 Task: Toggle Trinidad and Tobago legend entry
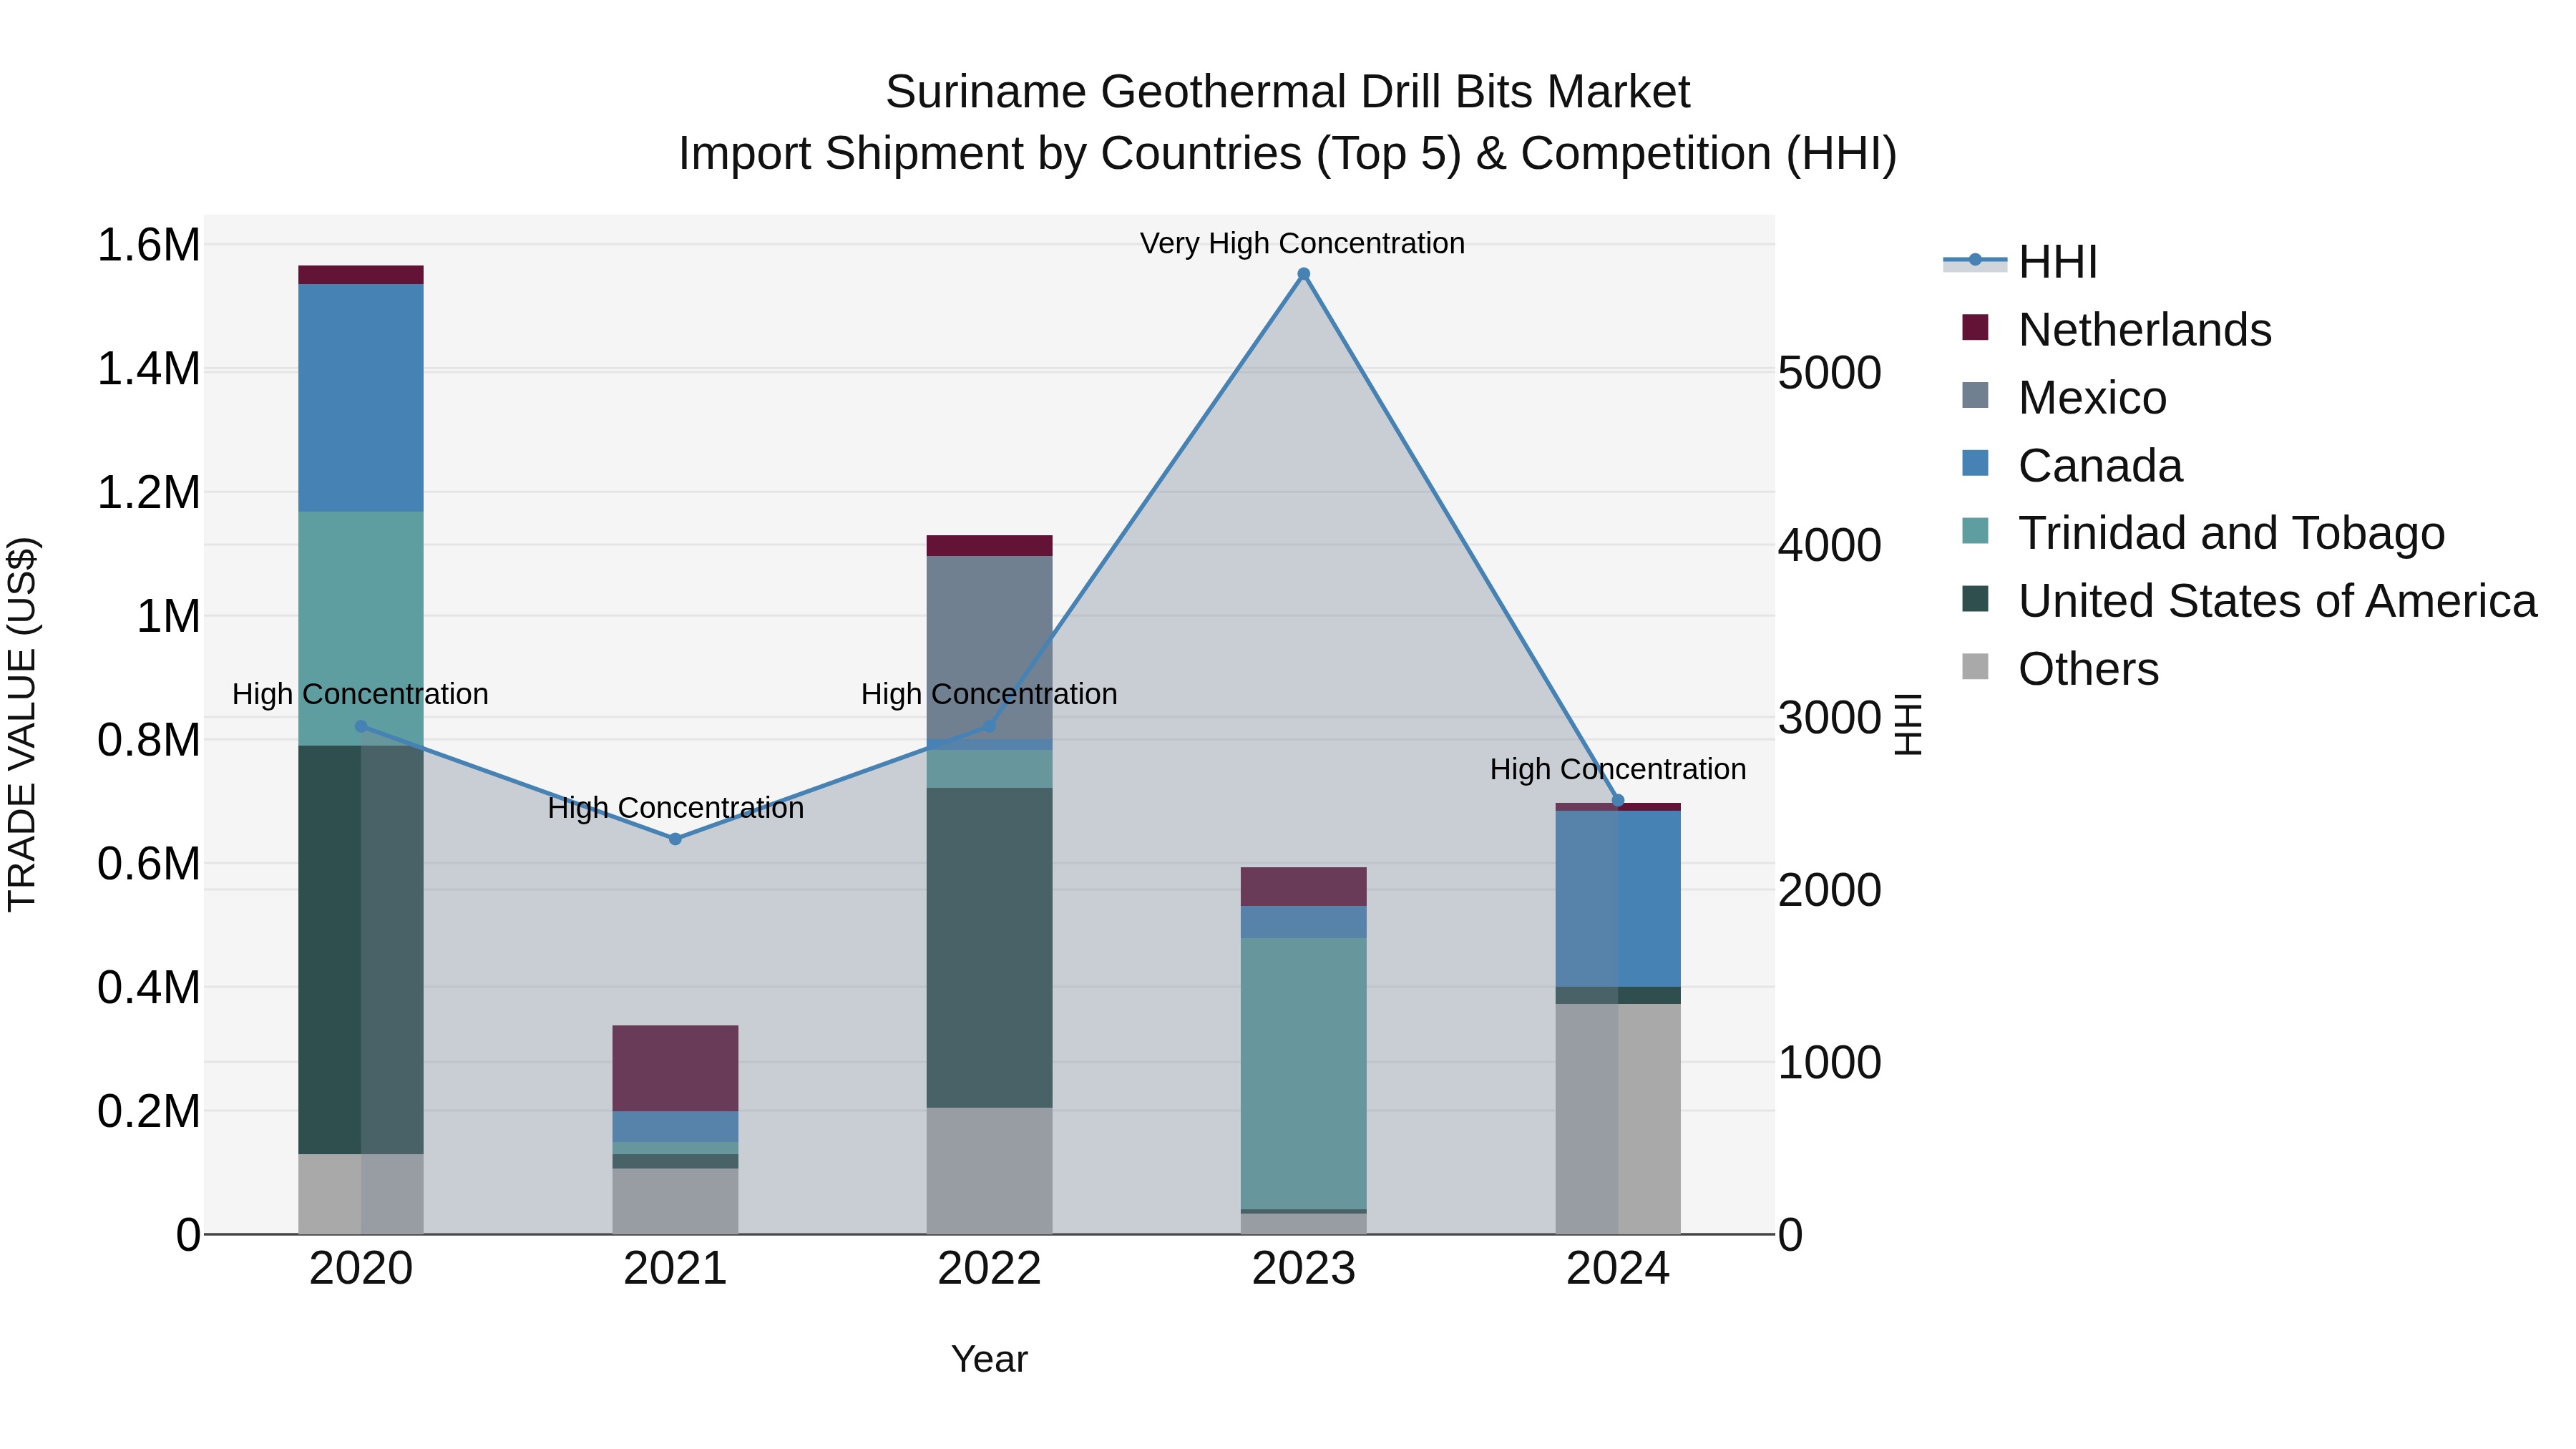coord(2203,533)
